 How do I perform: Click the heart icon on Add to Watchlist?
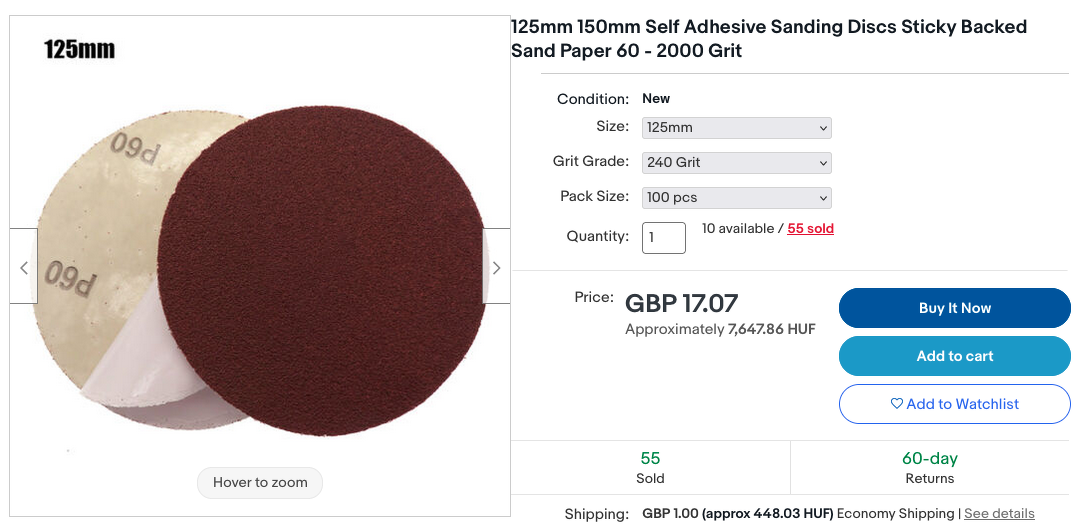click(896, 404)
